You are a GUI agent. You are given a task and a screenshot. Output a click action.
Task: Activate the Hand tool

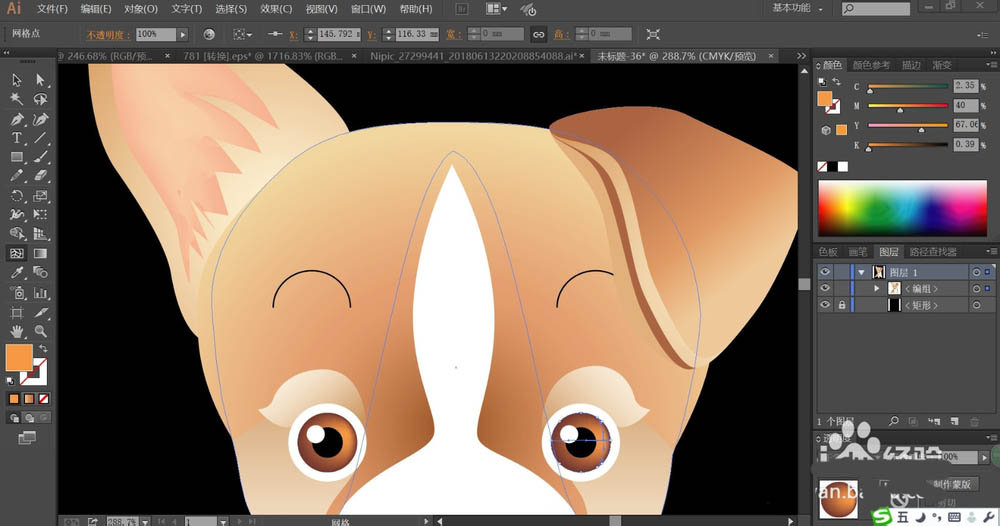click(17, 331)
